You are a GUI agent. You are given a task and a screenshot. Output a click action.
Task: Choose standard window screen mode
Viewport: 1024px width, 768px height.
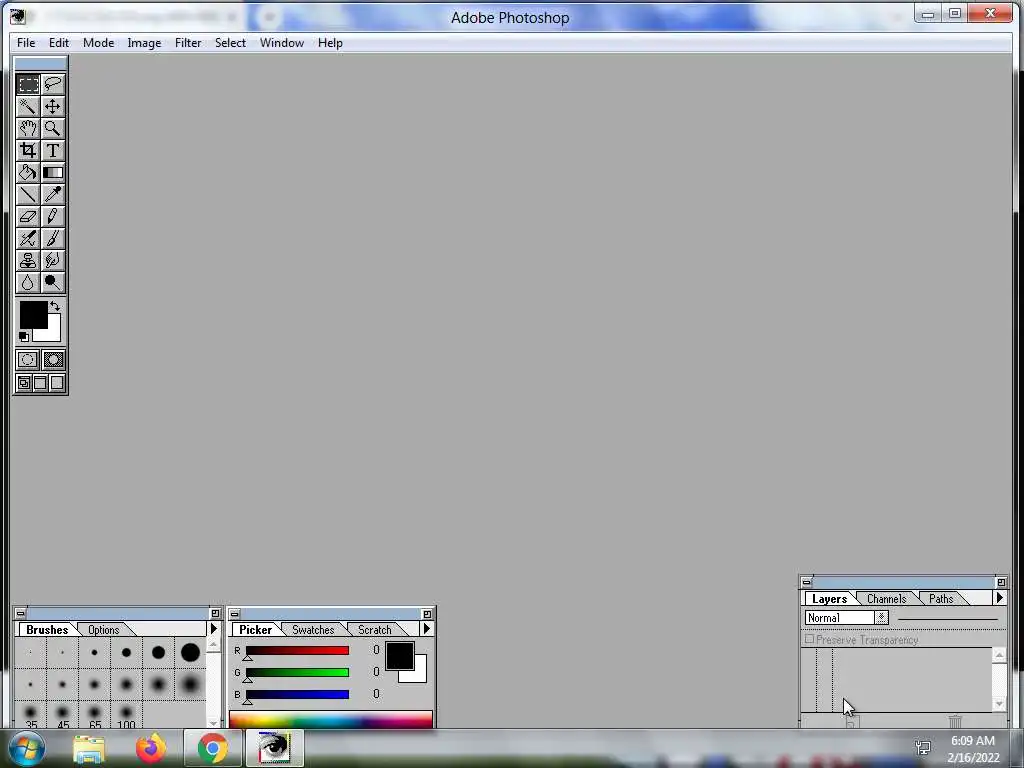(24, 383)
